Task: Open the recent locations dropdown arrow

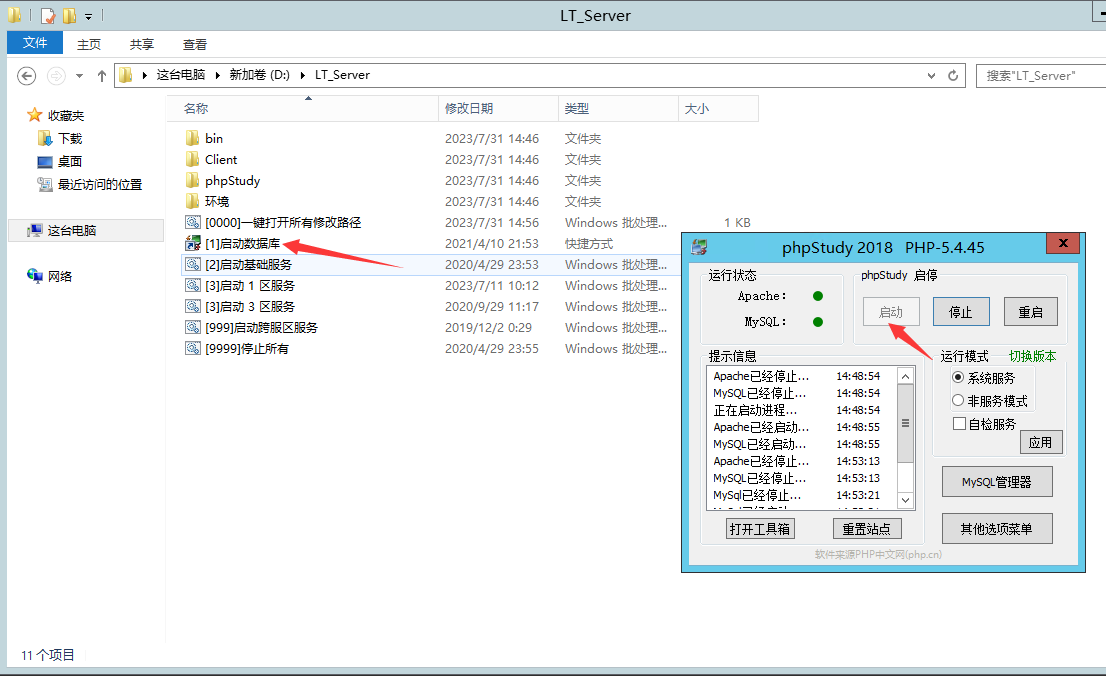Action: pos(80,75)
